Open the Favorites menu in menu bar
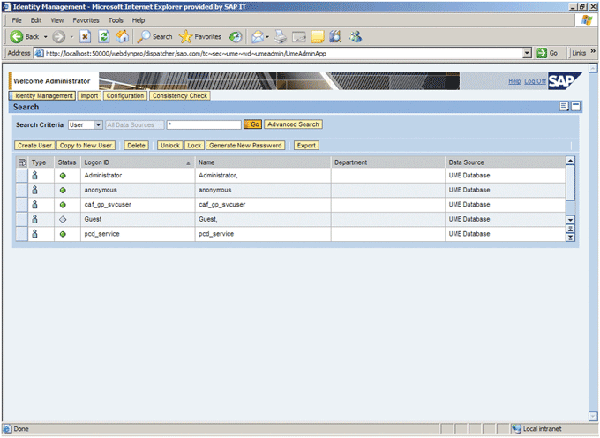Image resolution: width=600 pixels, height=438 pixels. 86,20
